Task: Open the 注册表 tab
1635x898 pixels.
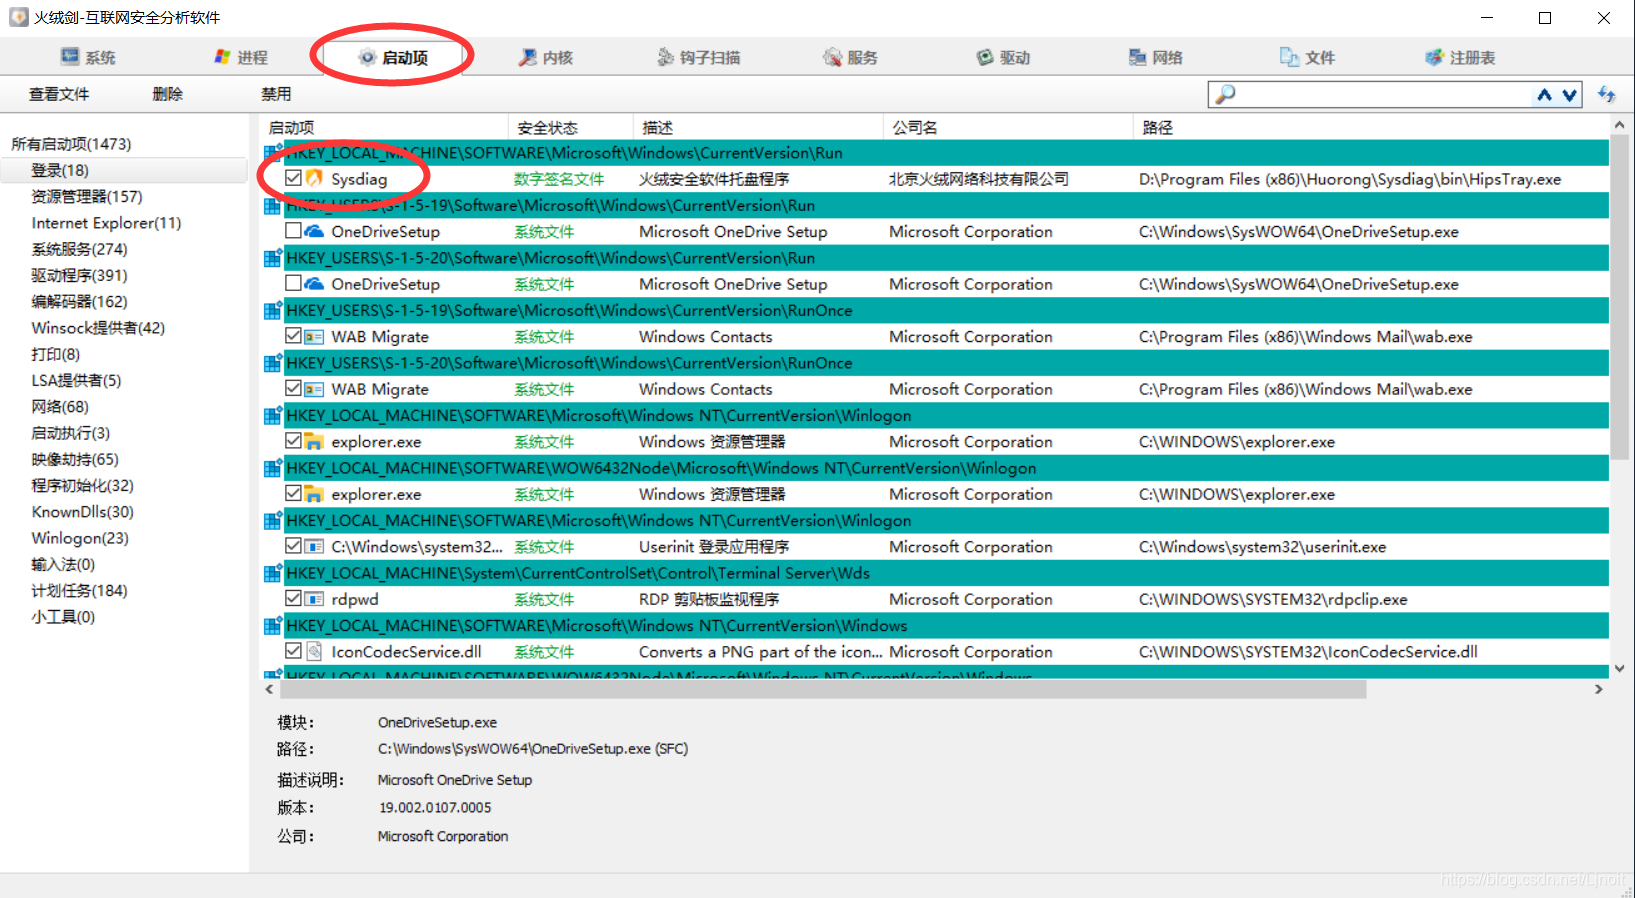Action: click(1460, 57)
